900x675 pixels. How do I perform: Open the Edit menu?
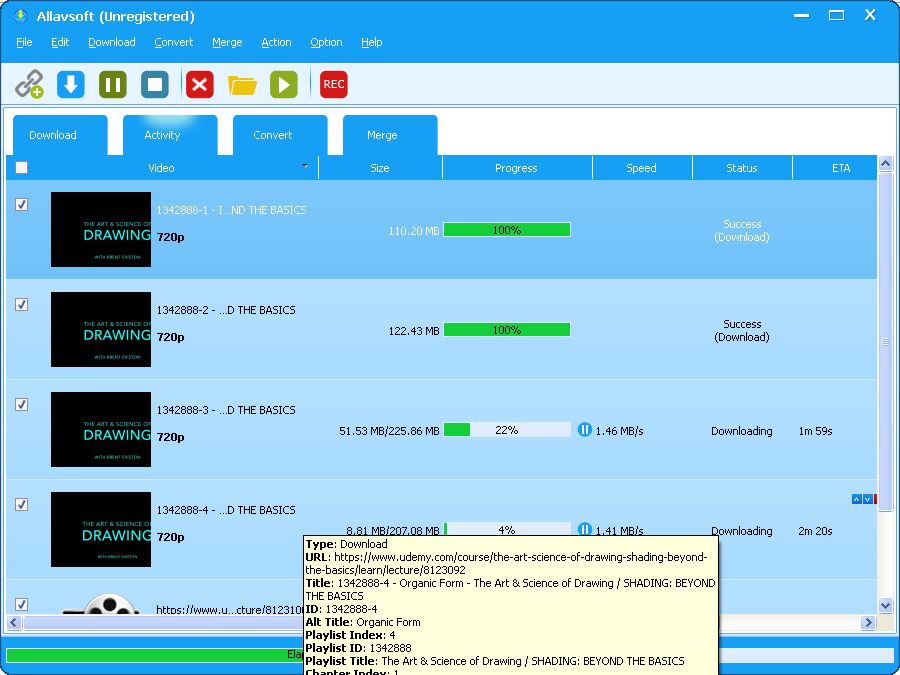pyautogui.click(x=60, y=42)
